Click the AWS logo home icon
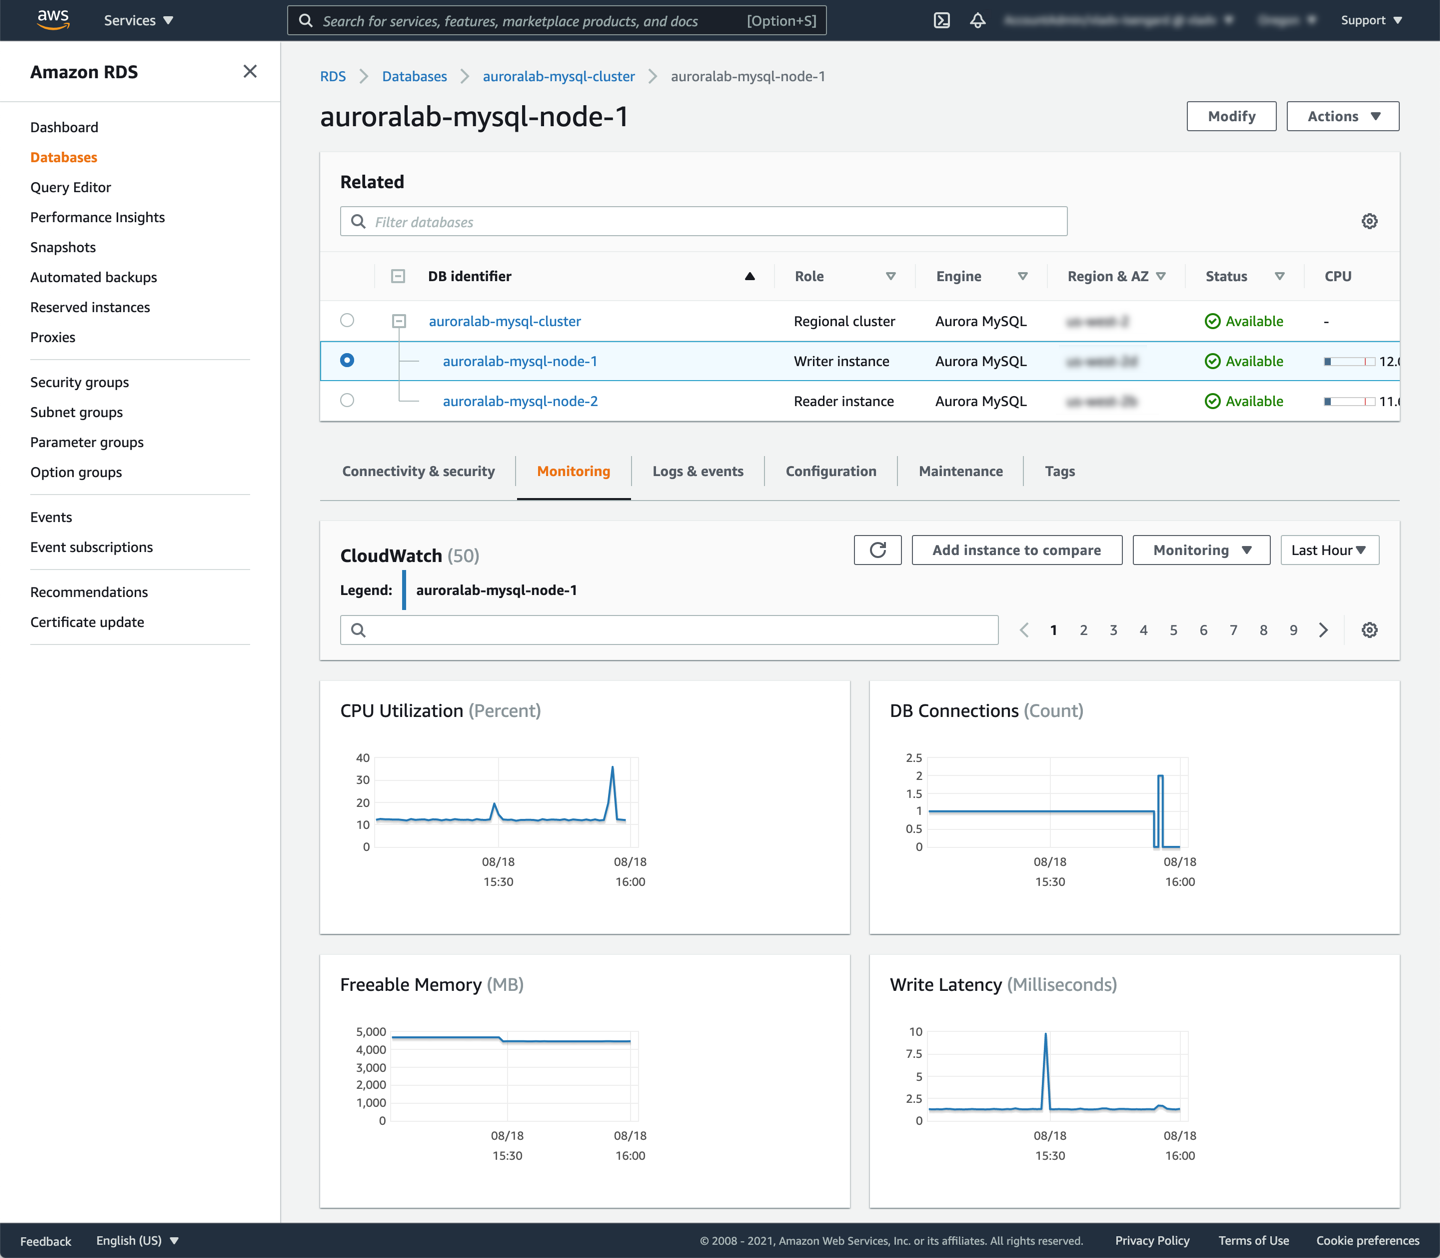Screen dimensions: 1440x1258 point(52,20)
